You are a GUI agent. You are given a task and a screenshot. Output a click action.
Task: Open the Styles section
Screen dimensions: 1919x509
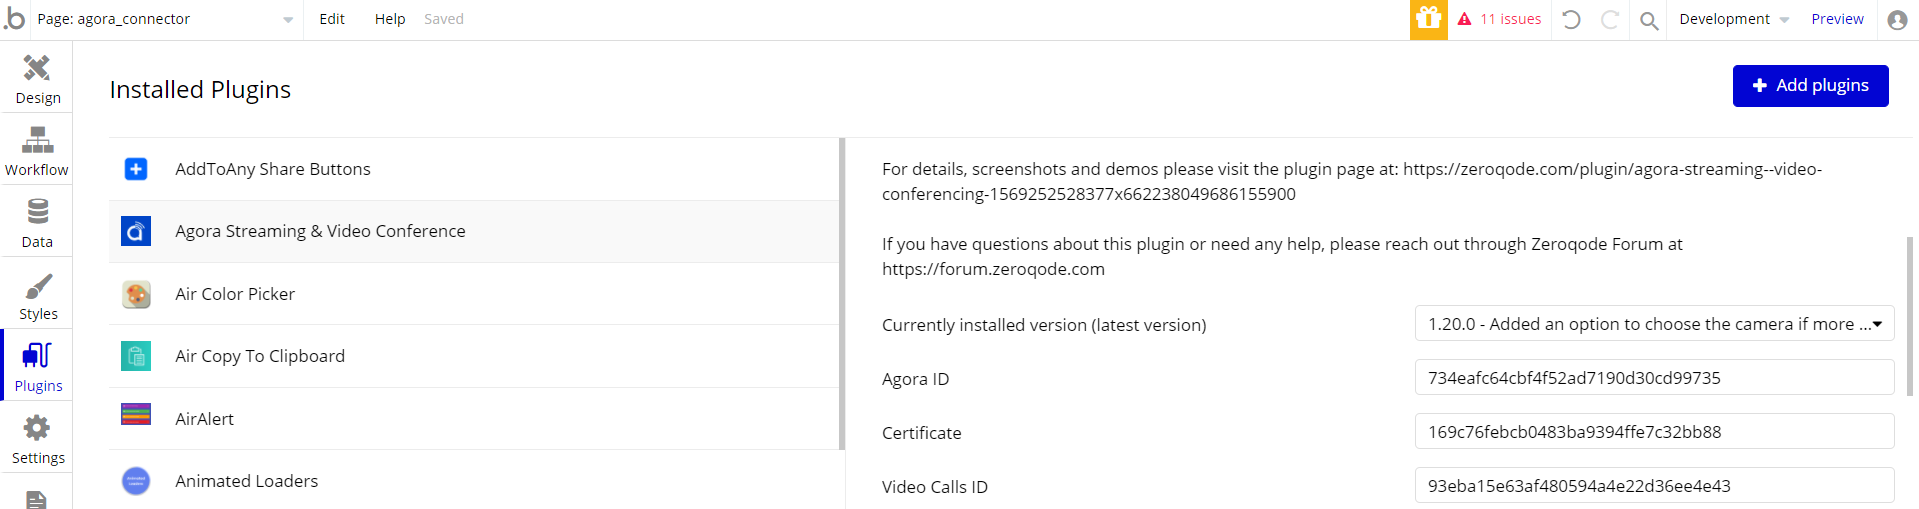[37, 294]
